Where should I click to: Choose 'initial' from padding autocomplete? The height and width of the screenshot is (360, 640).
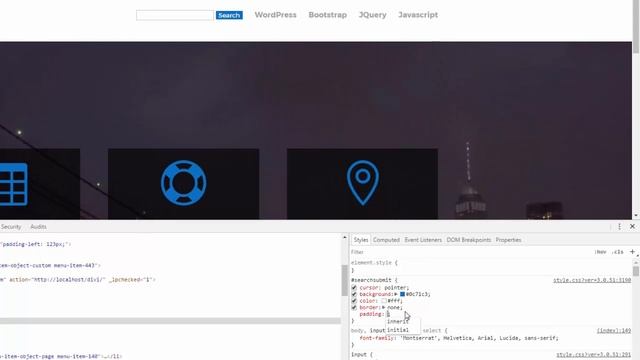[x=398, y=330]
